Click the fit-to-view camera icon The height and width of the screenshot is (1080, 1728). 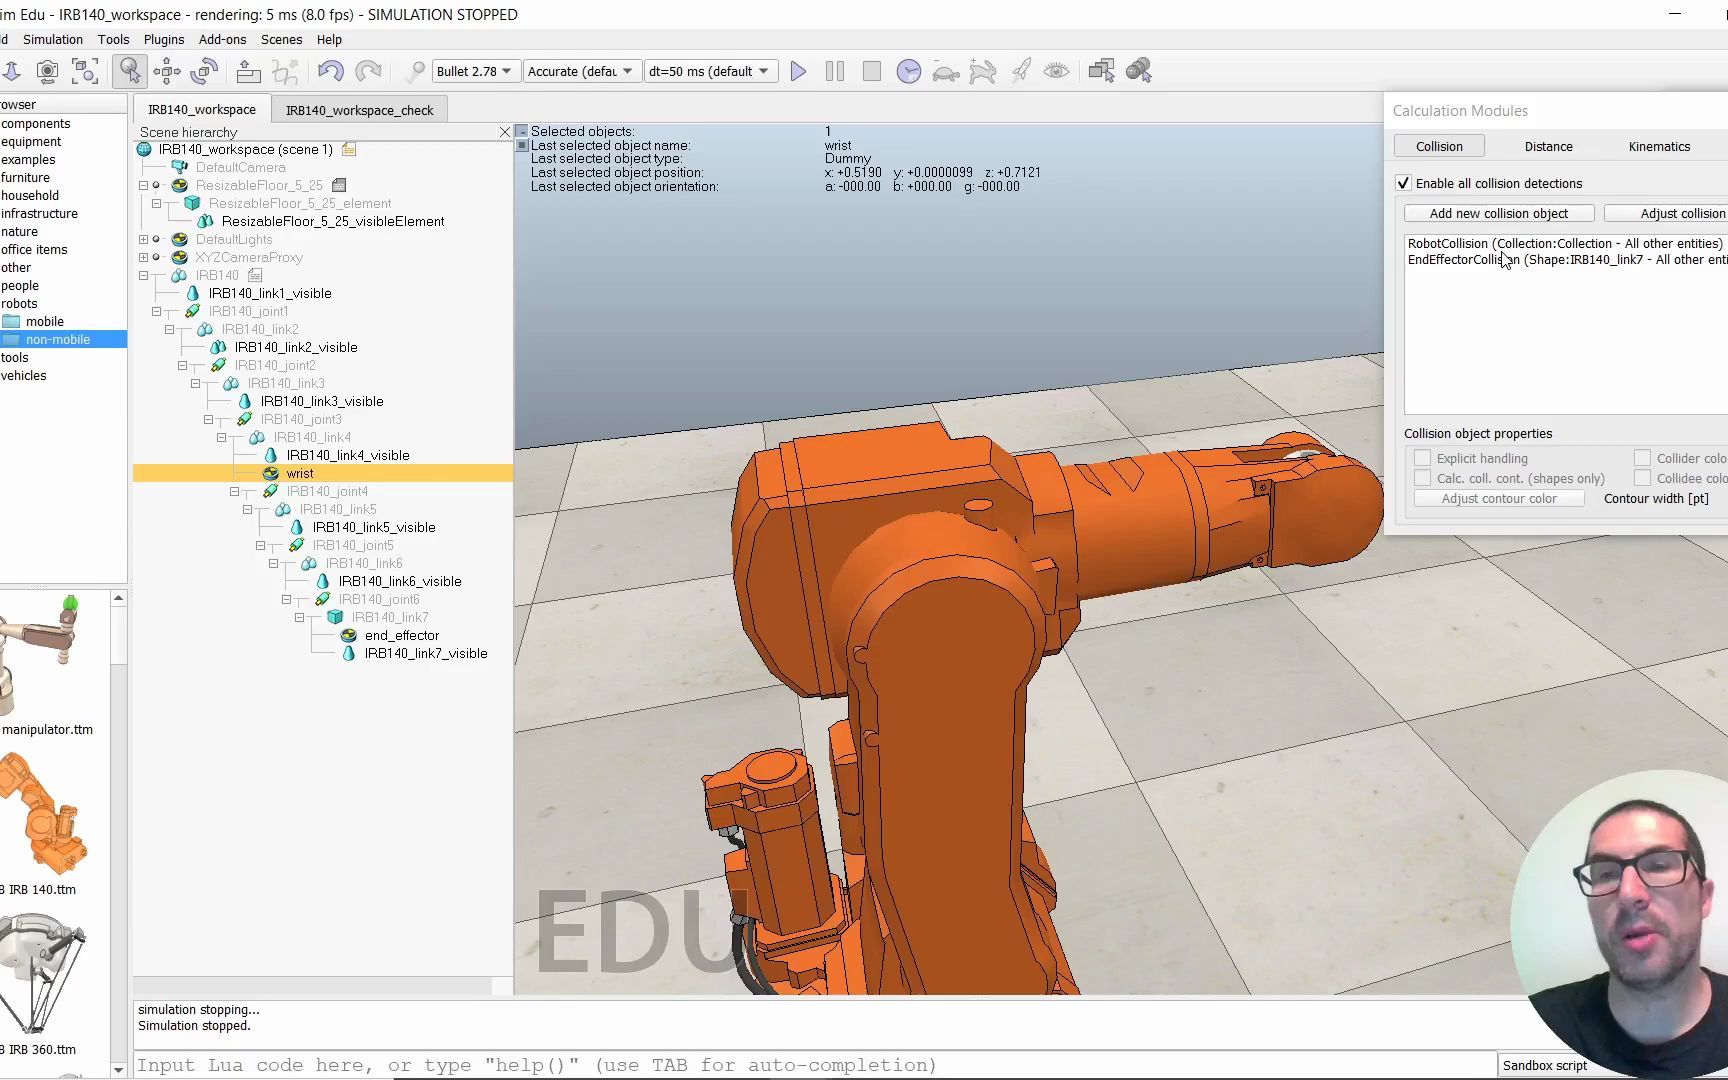coord(85,71)
